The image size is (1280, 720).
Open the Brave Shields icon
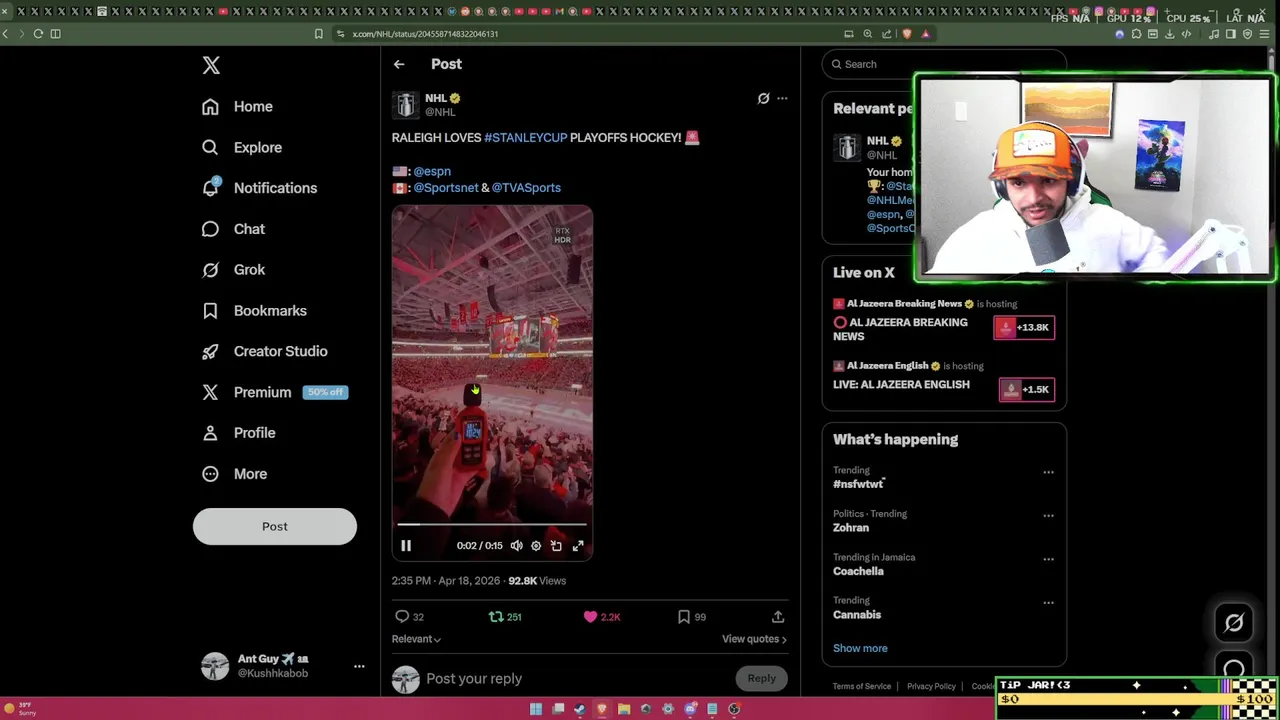[x=907, y=34]
